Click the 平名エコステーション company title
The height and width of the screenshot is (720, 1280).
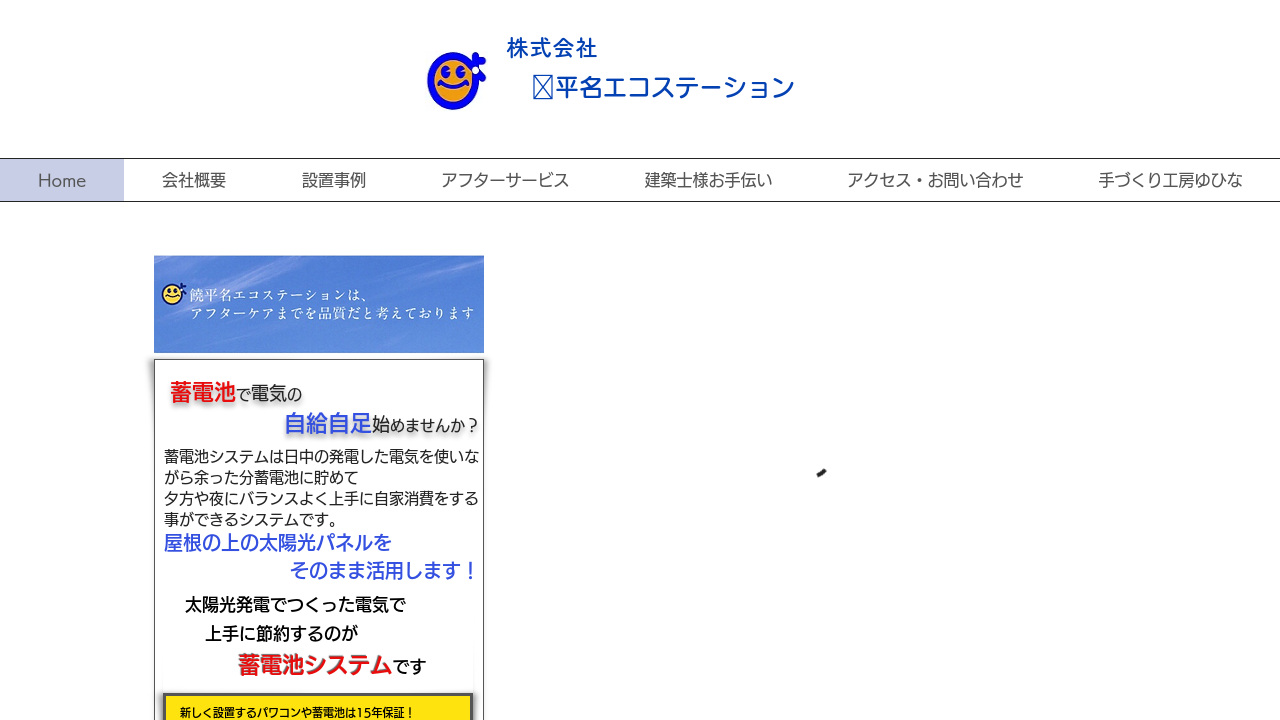664,88
